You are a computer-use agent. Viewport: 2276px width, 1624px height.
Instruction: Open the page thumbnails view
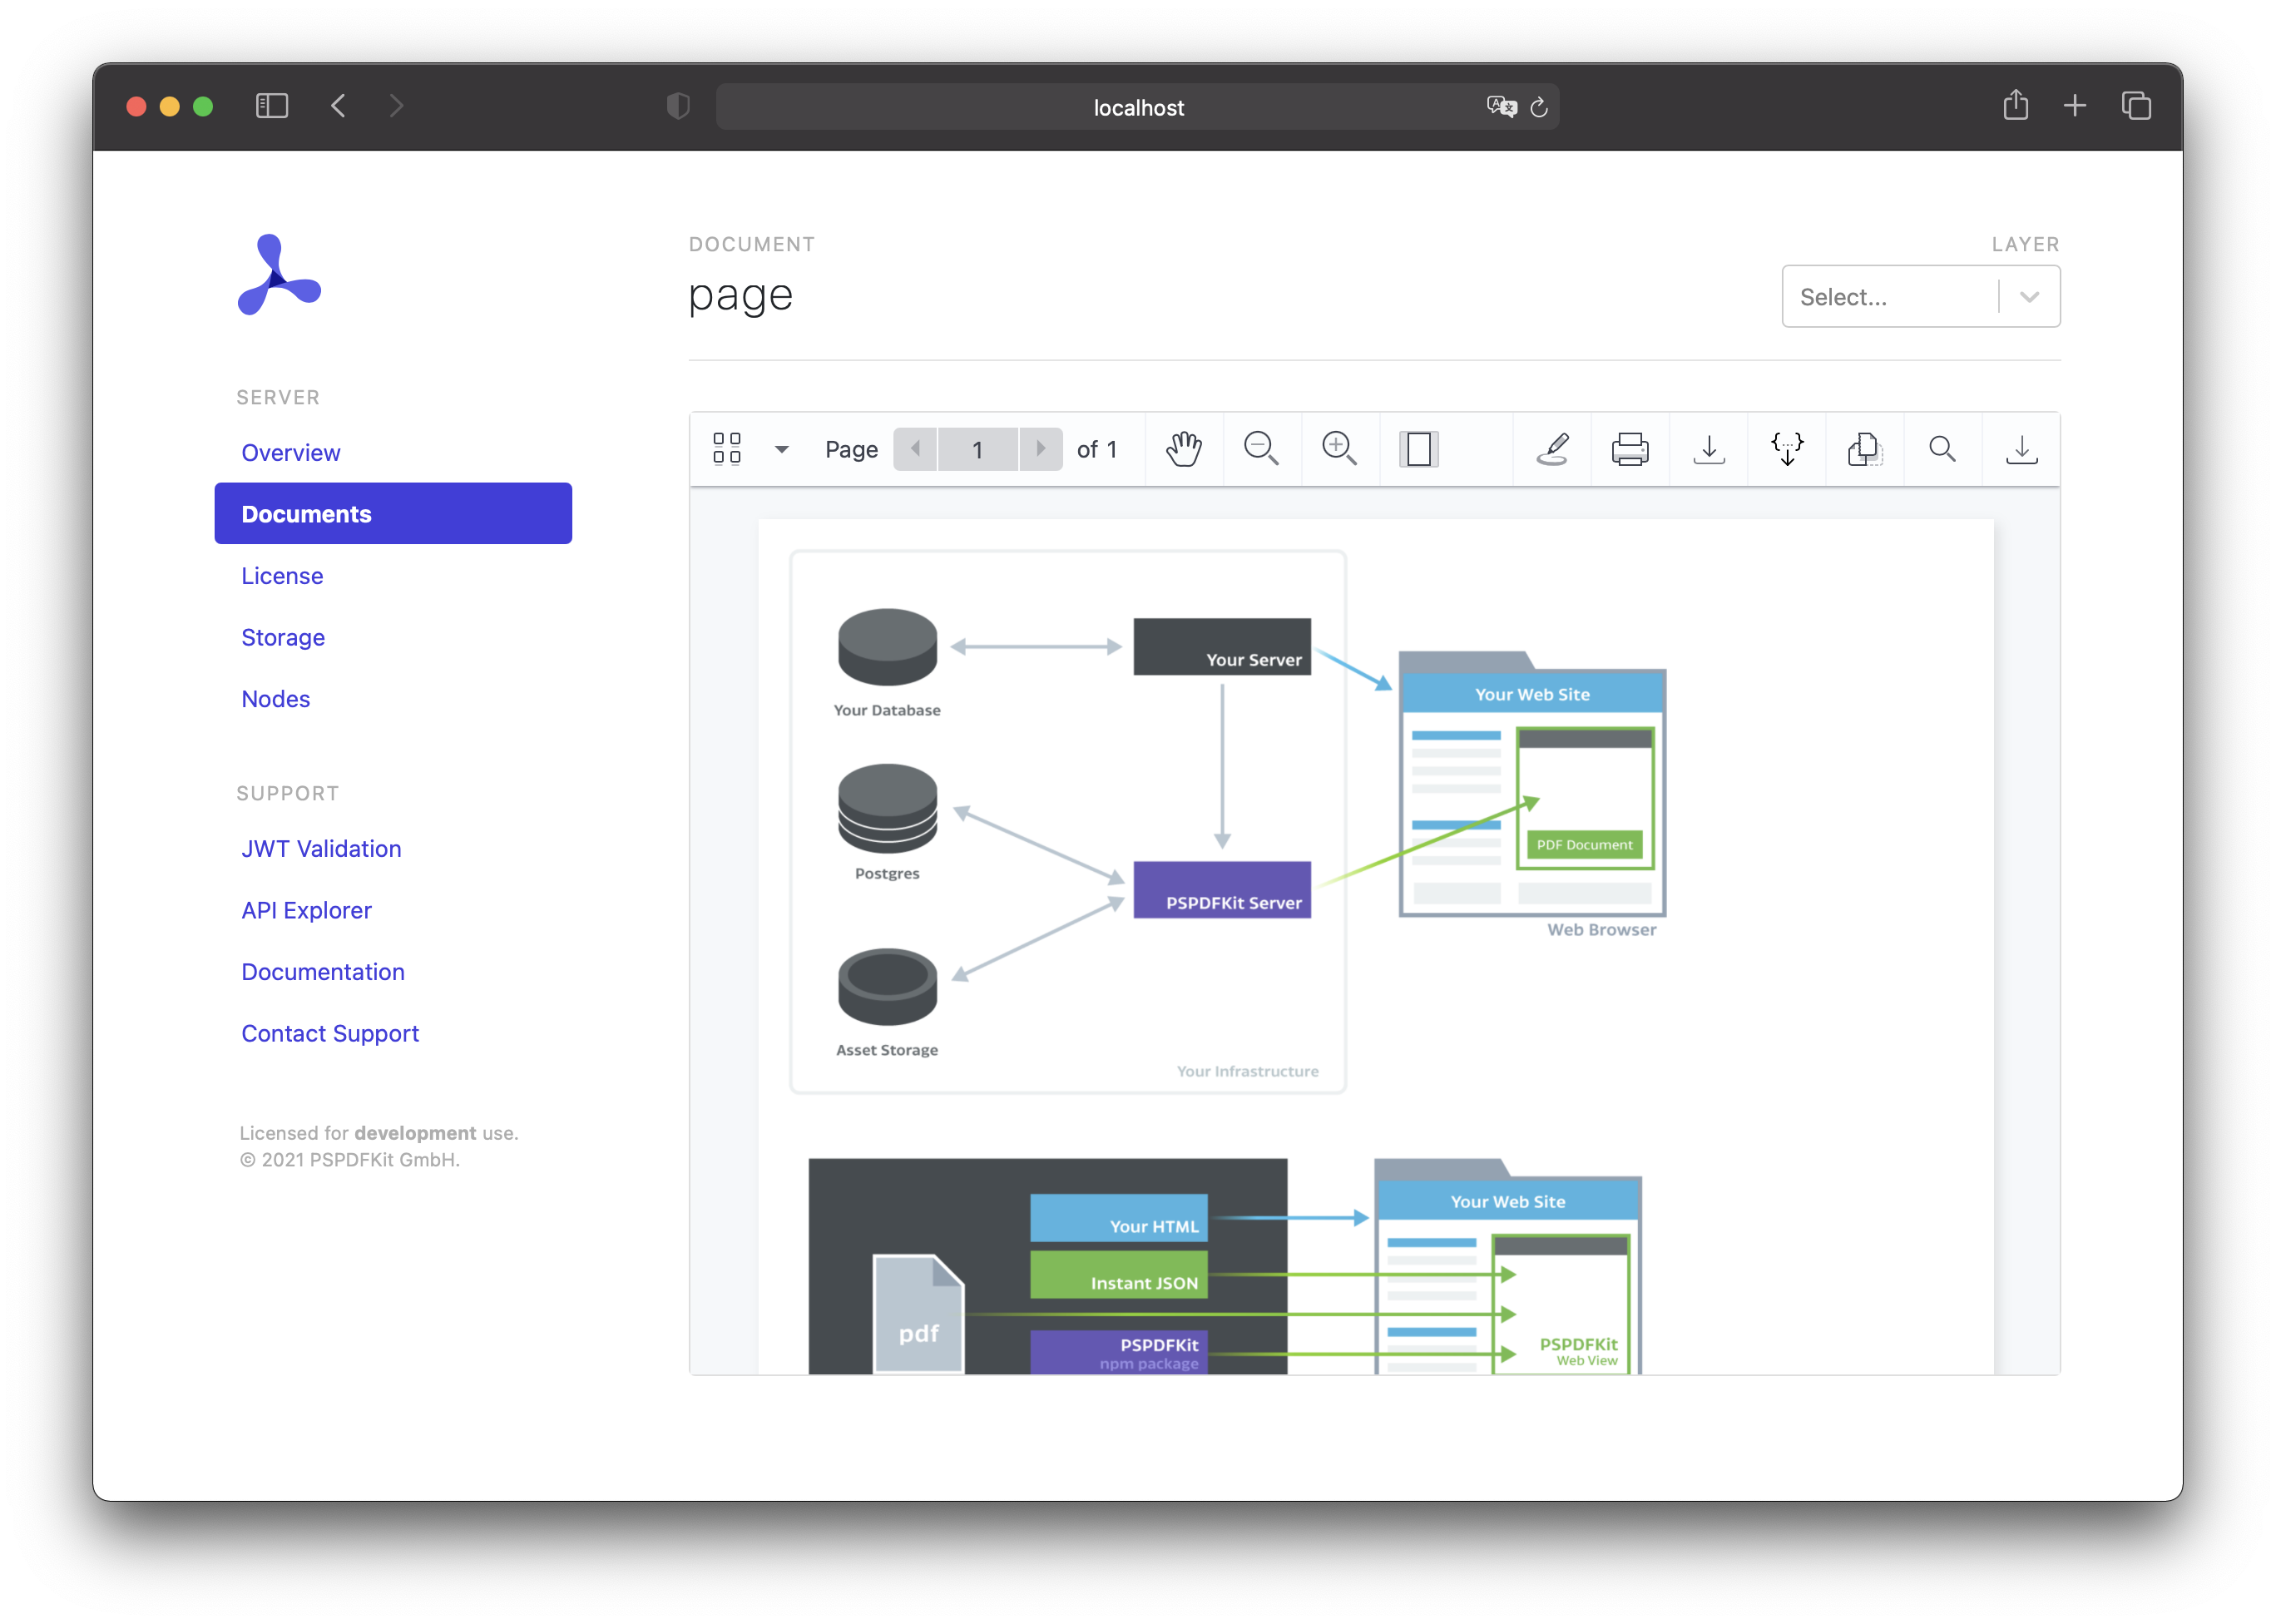coord(727,449)
